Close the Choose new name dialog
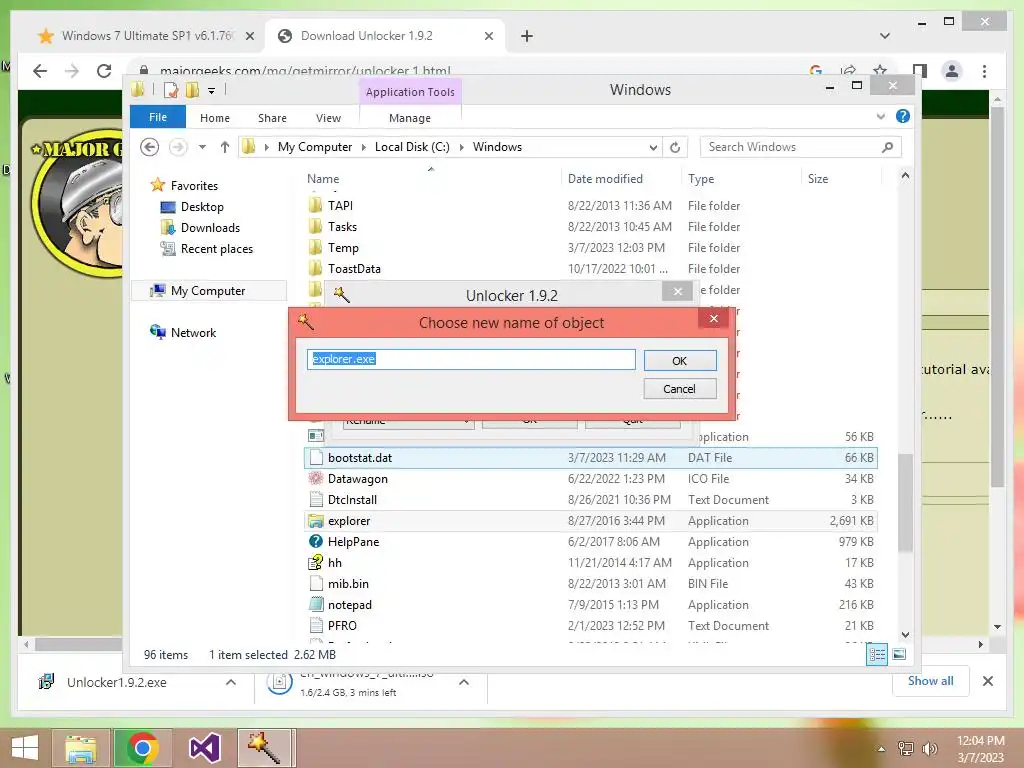 pyautogui.click(x=713, y=319)
